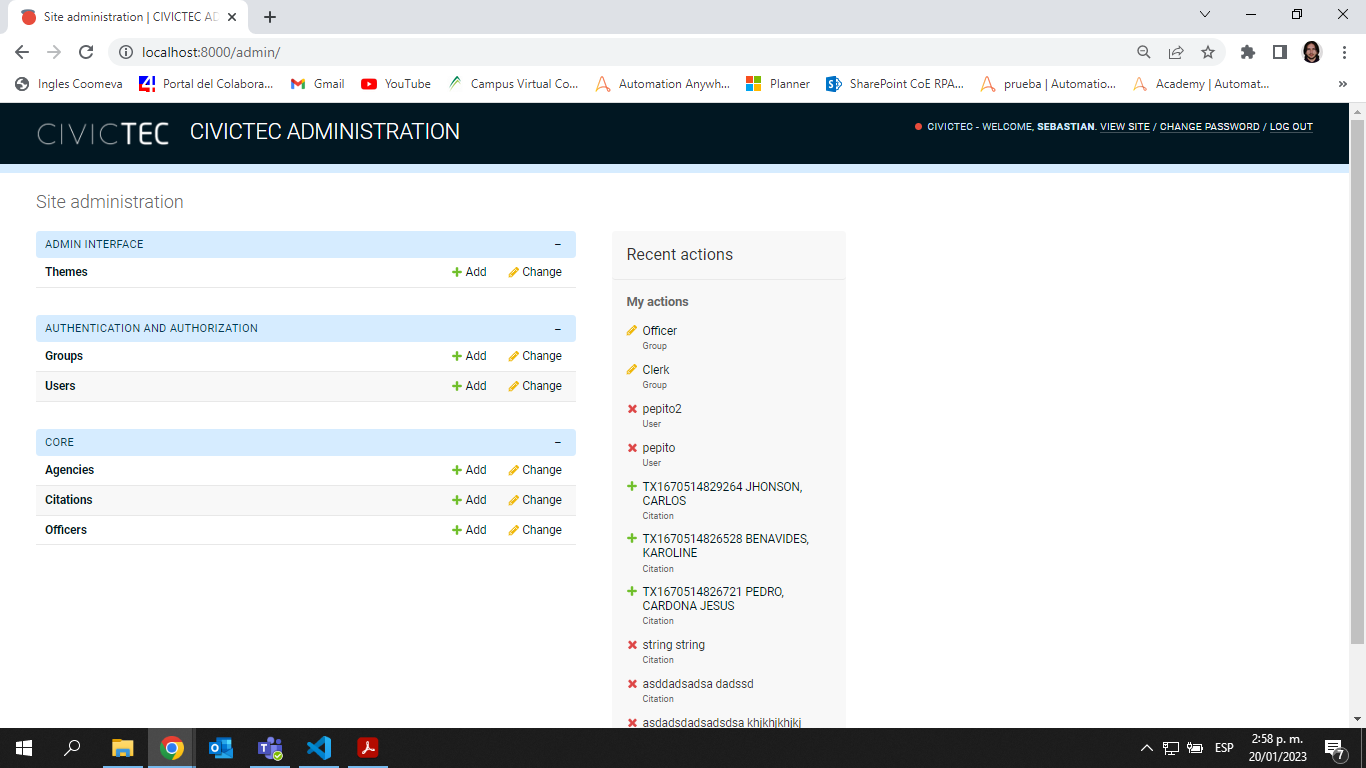Open the Portal del Colabora bookmark
Image resolution: width=1366 pixels, height=768 pixels.
(x=206, y=84)
